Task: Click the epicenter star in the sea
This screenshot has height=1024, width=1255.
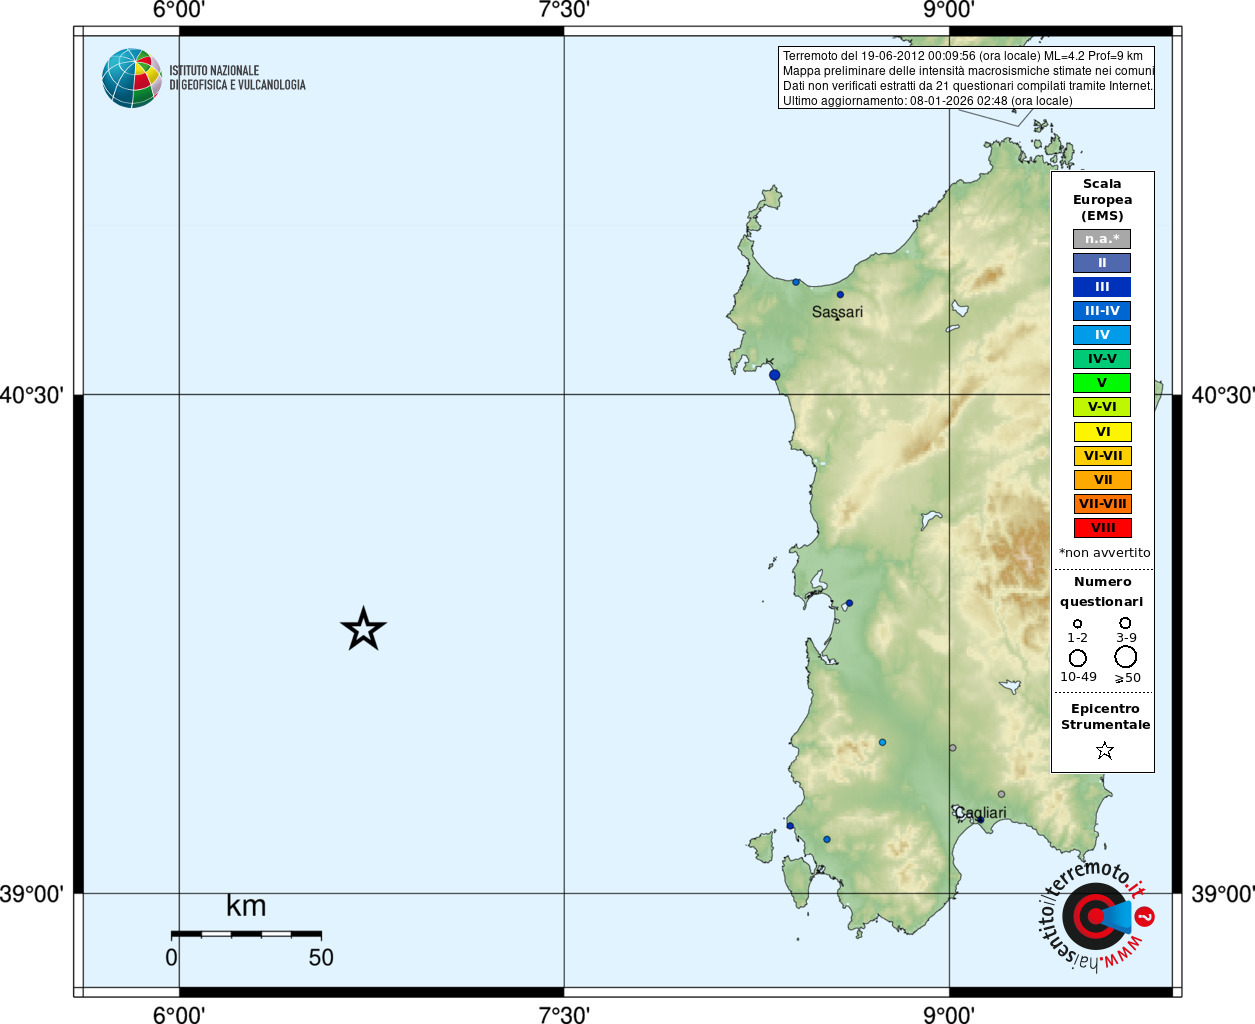Action: click(x=363, y=629)
